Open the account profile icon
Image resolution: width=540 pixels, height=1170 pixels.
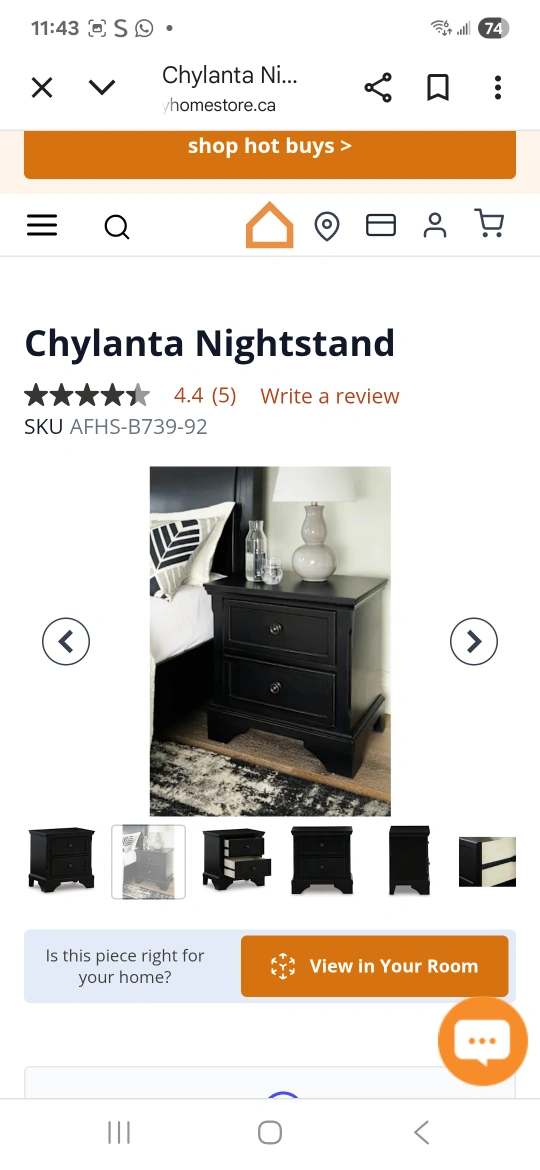tap(435, 225)
